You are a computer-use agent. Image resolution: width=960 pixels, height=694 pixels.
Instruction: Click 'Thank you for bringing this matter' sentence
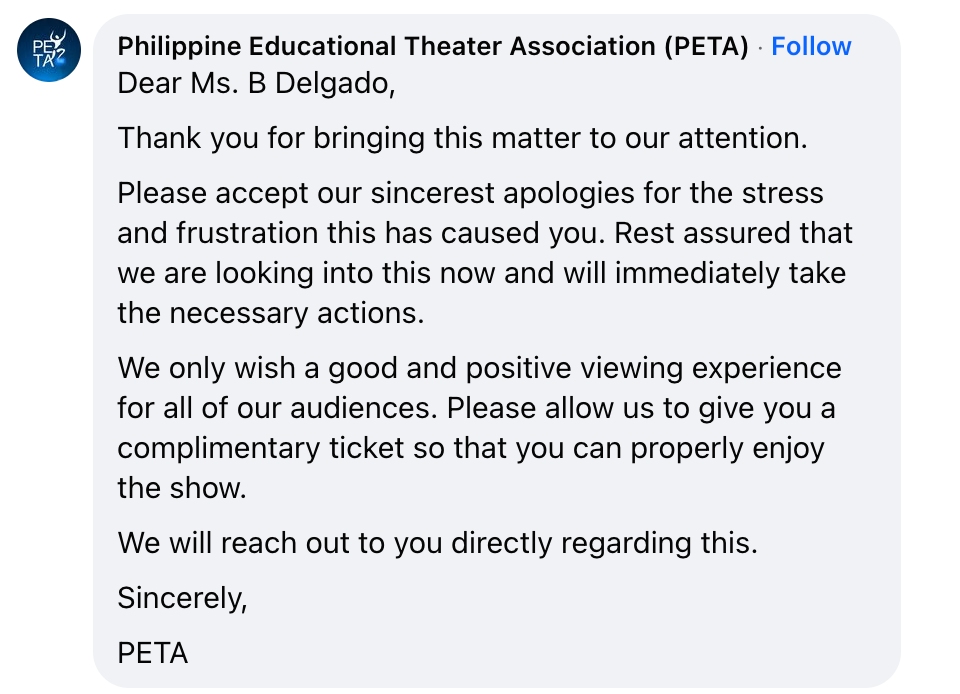(462, 138)
